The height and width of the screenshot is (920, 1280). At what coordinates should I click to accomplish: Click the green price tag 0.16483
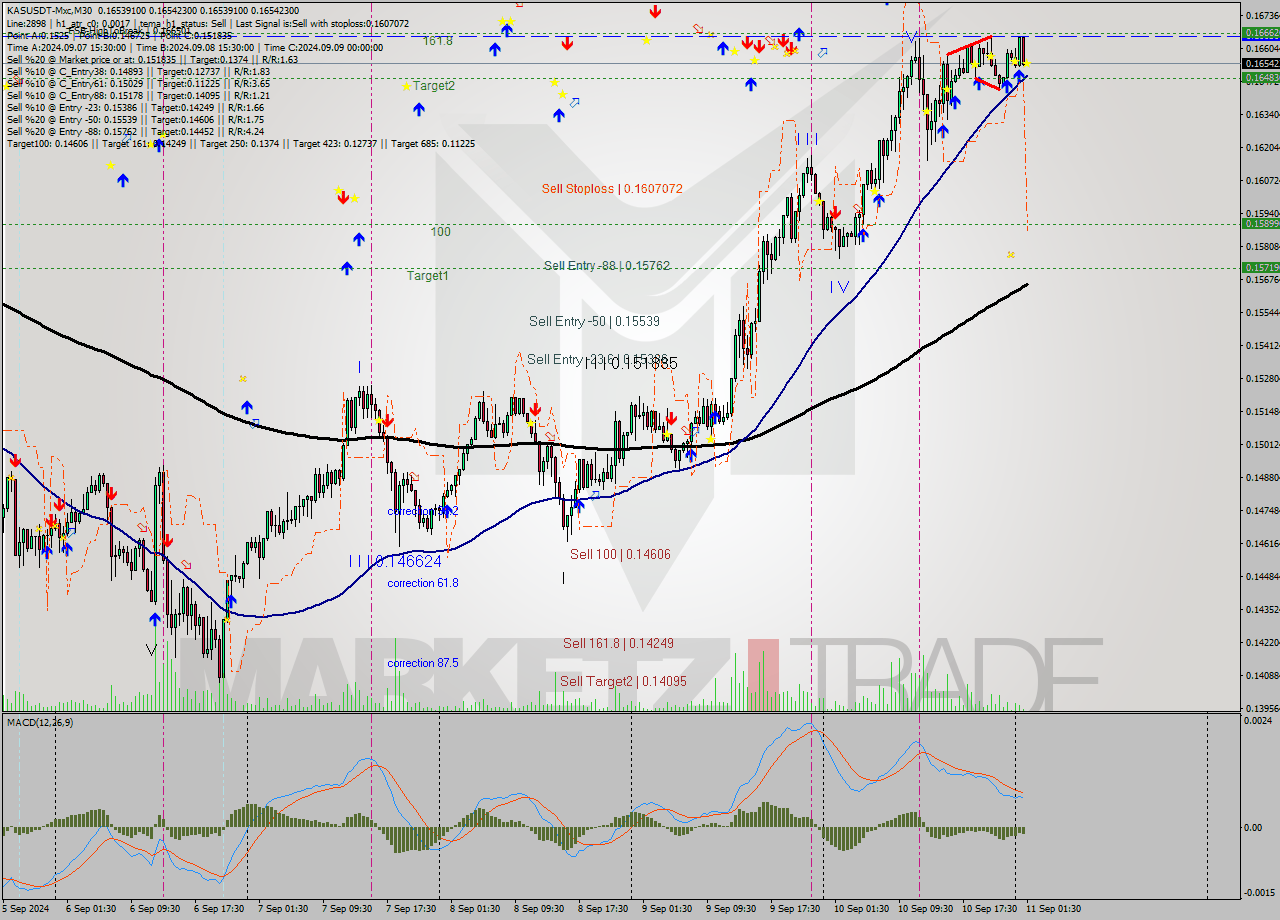[x=1260, y=77]
